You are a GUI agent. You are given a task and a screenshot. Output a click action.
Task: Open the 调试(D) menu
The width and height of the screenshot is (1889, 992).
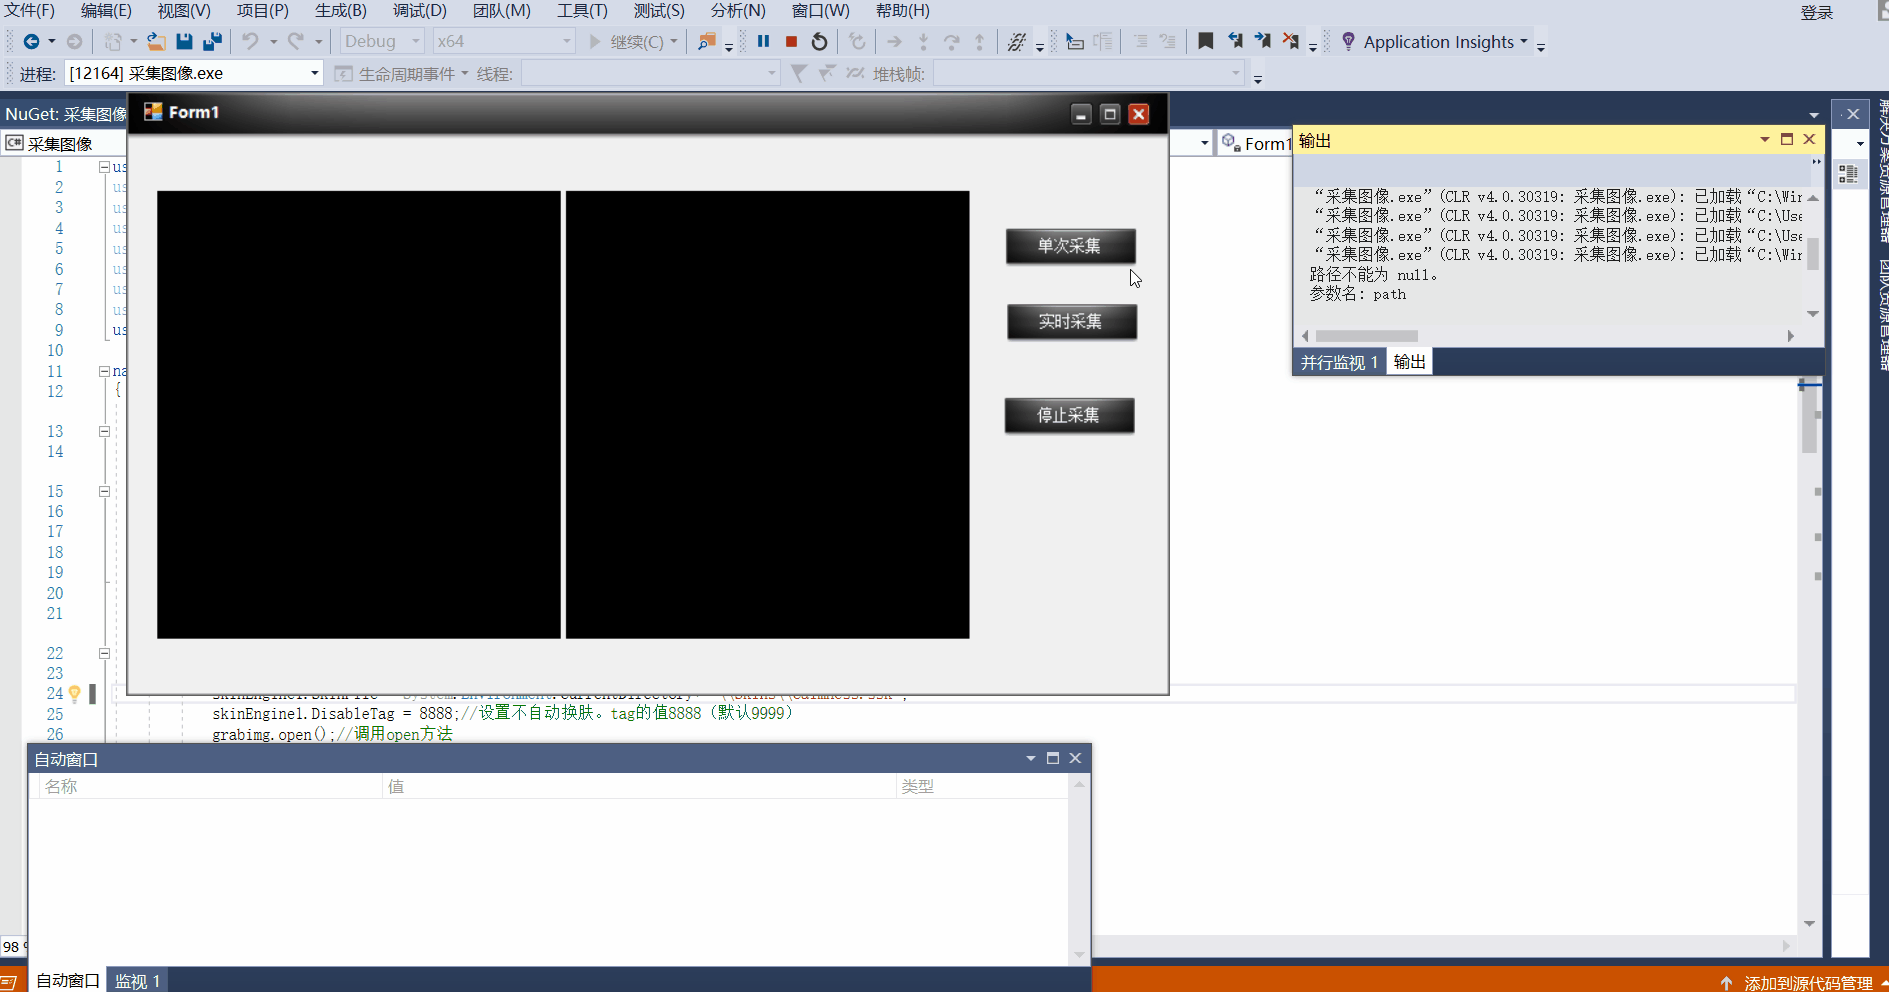tap(420, 10)
